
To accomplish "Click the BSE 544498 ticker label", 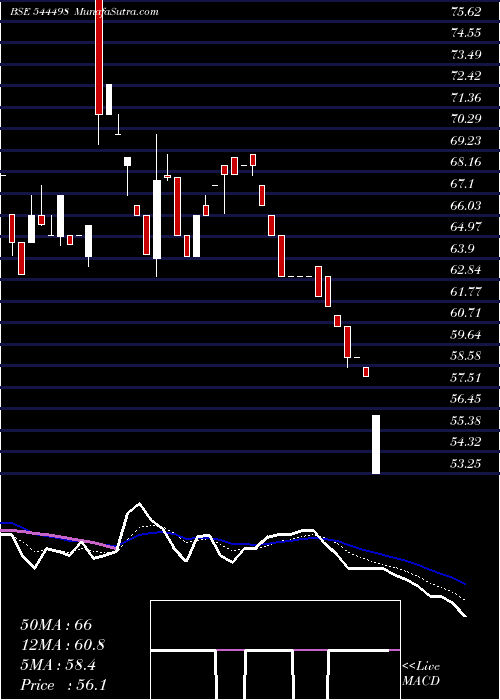I will click(x=39, y=11).
